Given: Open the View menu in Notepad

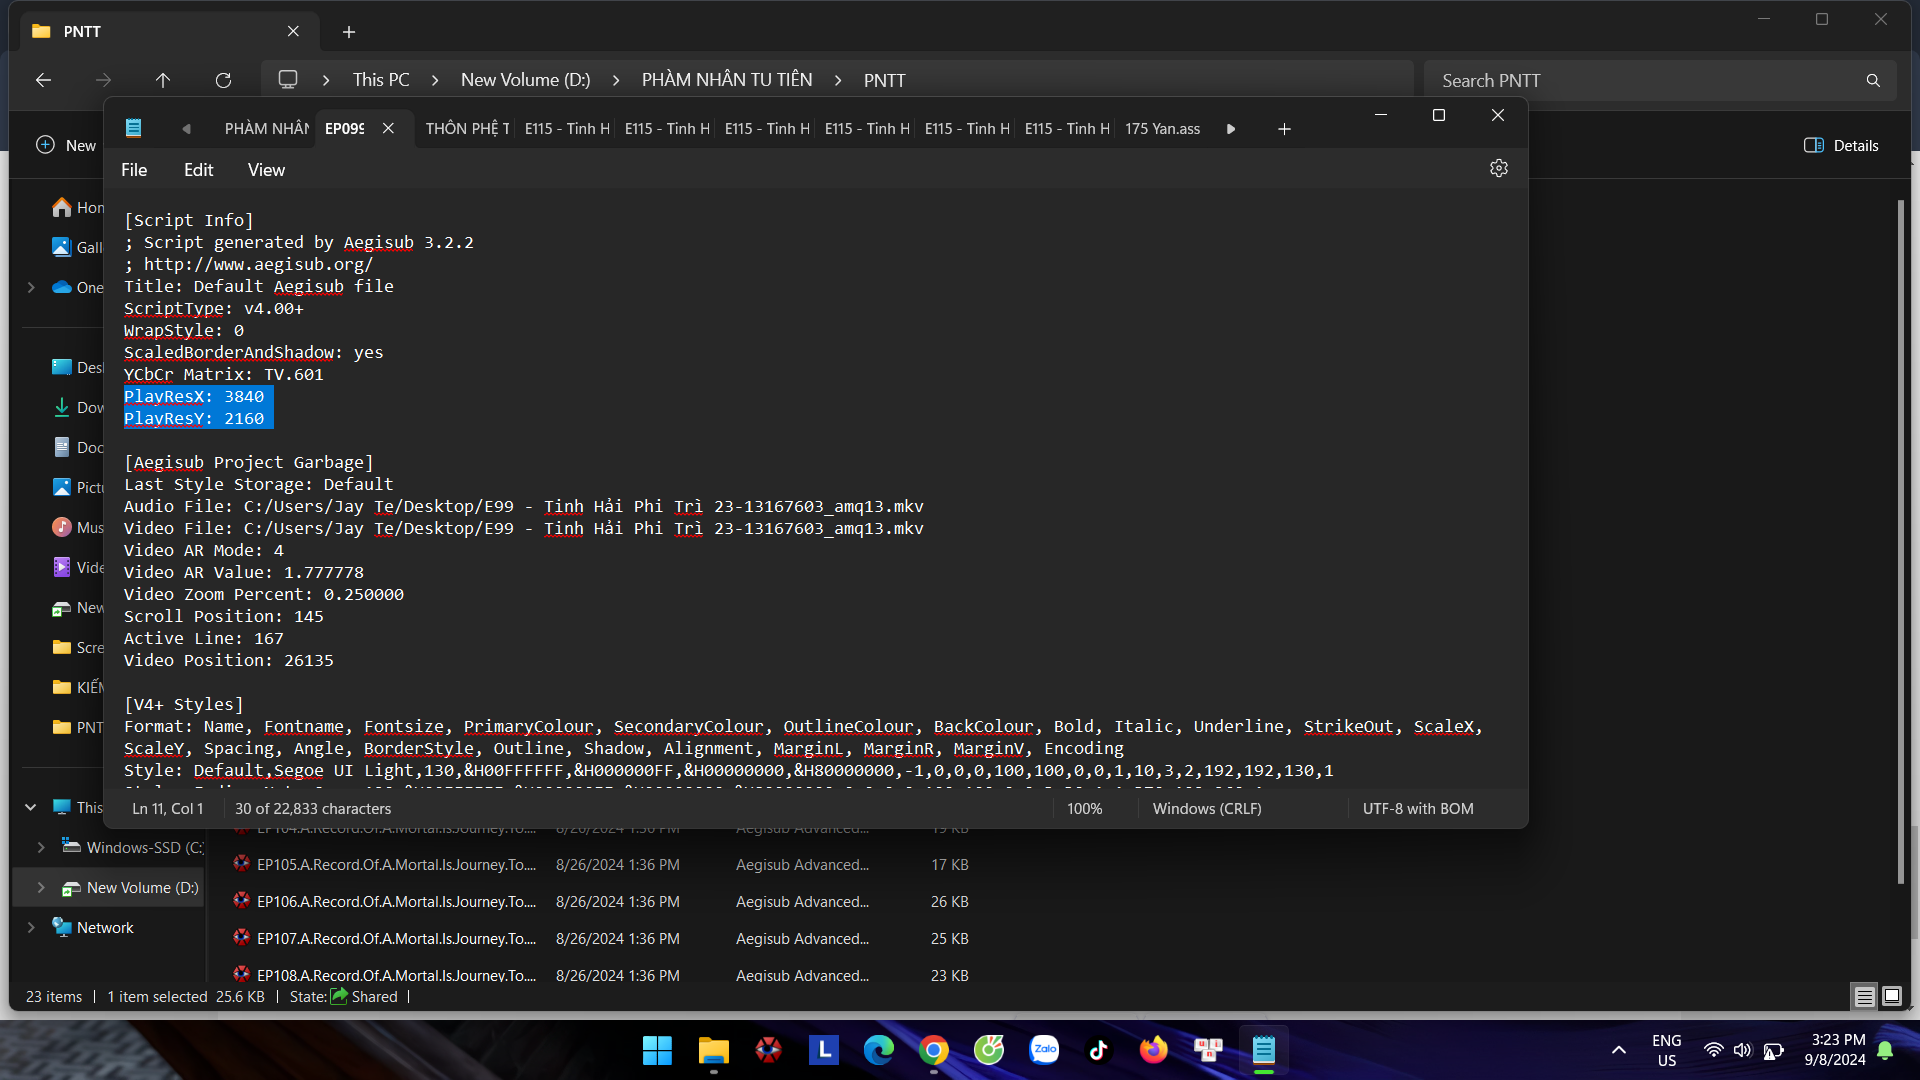Looking at the screenshot, I should click(266, 170).
